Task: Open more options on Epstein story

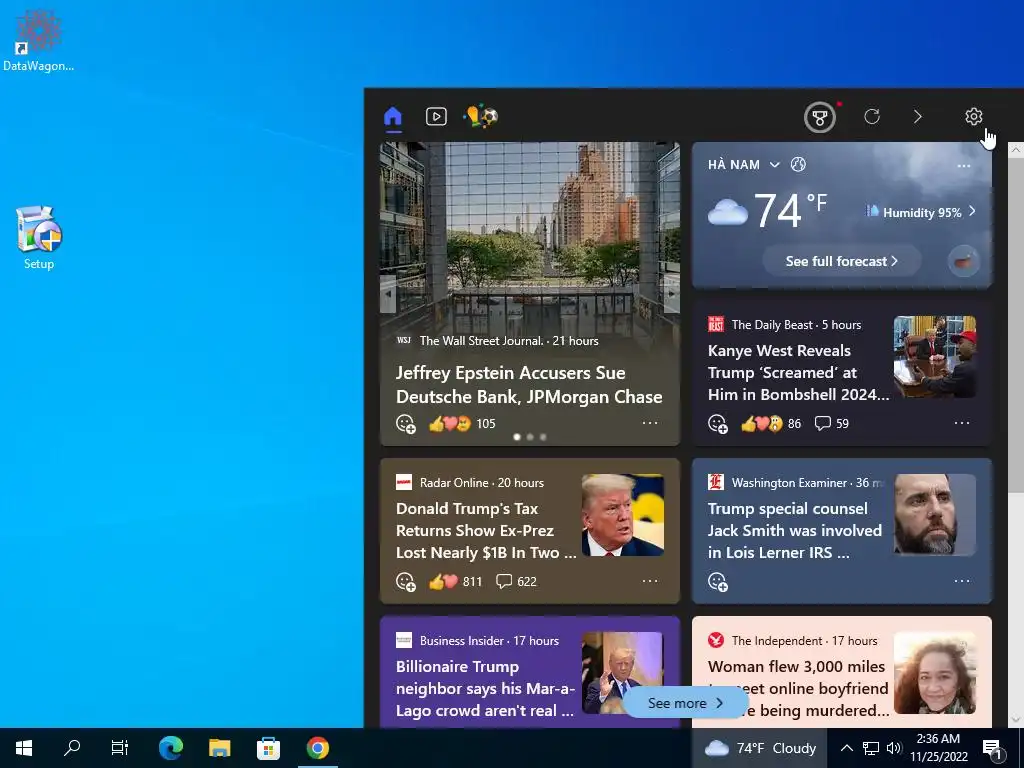Action: tap(650, 423)
